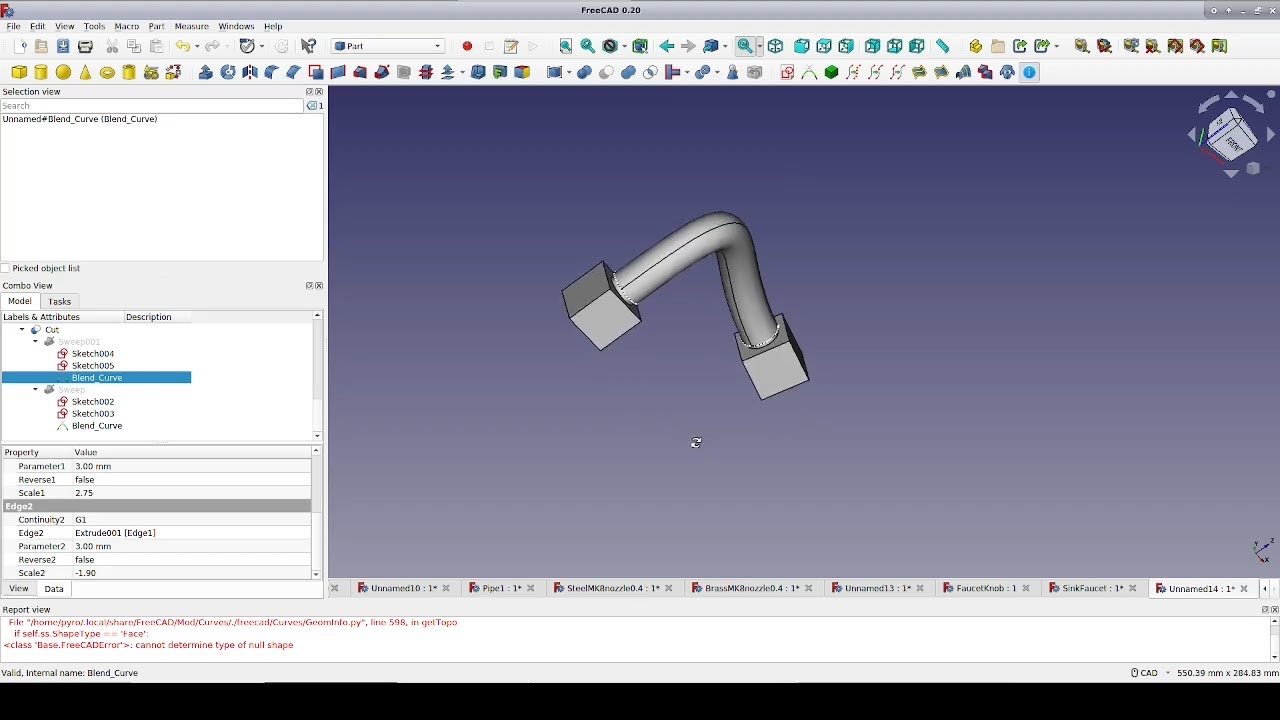Open the link navigation dropdown arrow
The height and width of the screenshot is (720, 1280).
click(x=726, y=46)
